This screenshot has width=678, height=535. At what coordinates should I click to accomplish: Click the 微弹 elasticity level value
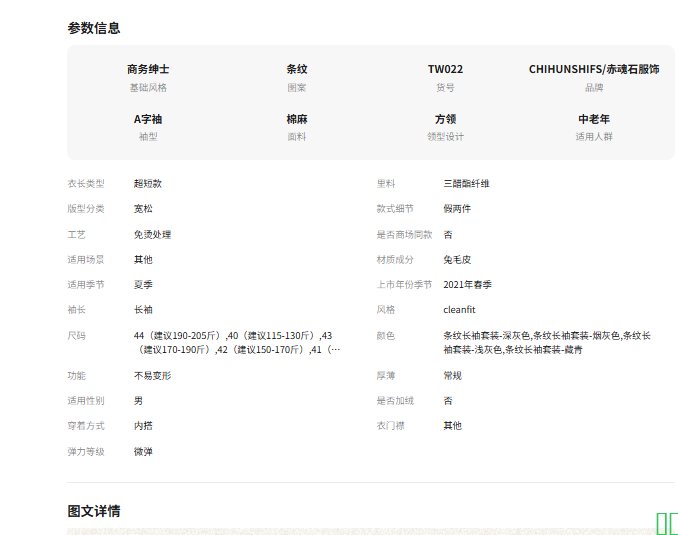tap(143, 451)
